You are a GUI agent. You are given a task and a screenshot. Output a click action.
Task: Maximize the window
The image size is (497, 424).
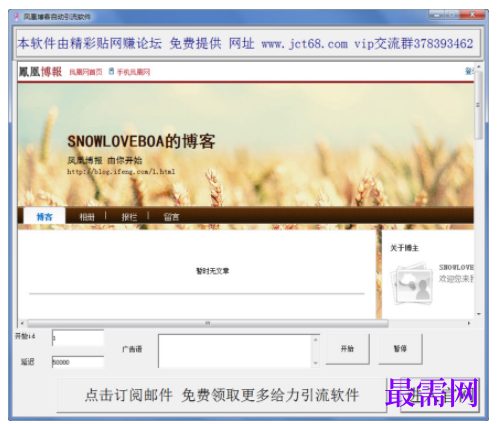pos(452,15)
